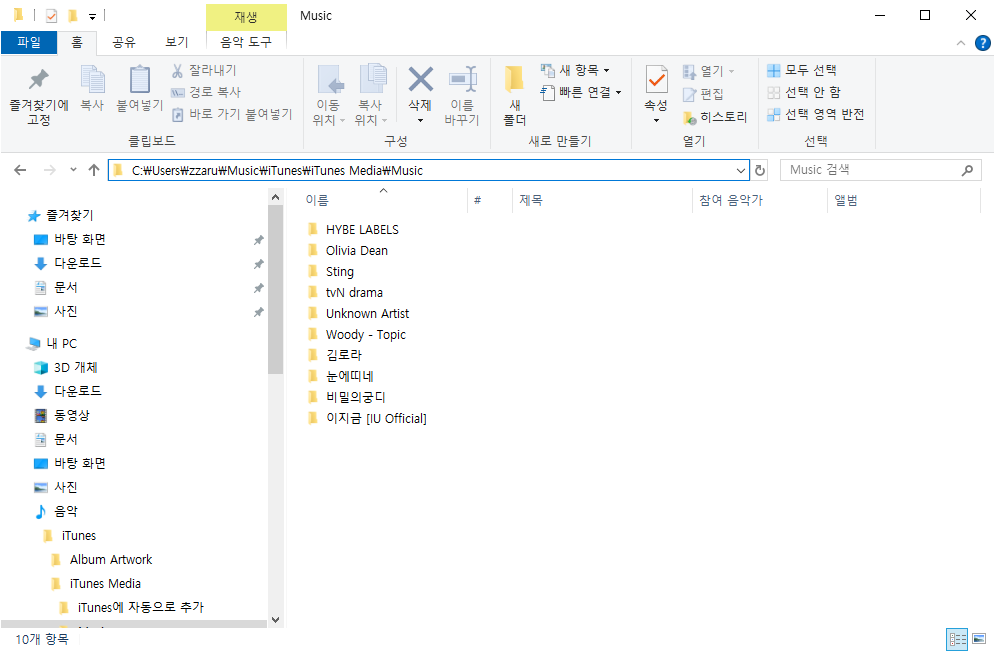
Task: Refresh the current folder view
Action: click(x=760, y=170)
